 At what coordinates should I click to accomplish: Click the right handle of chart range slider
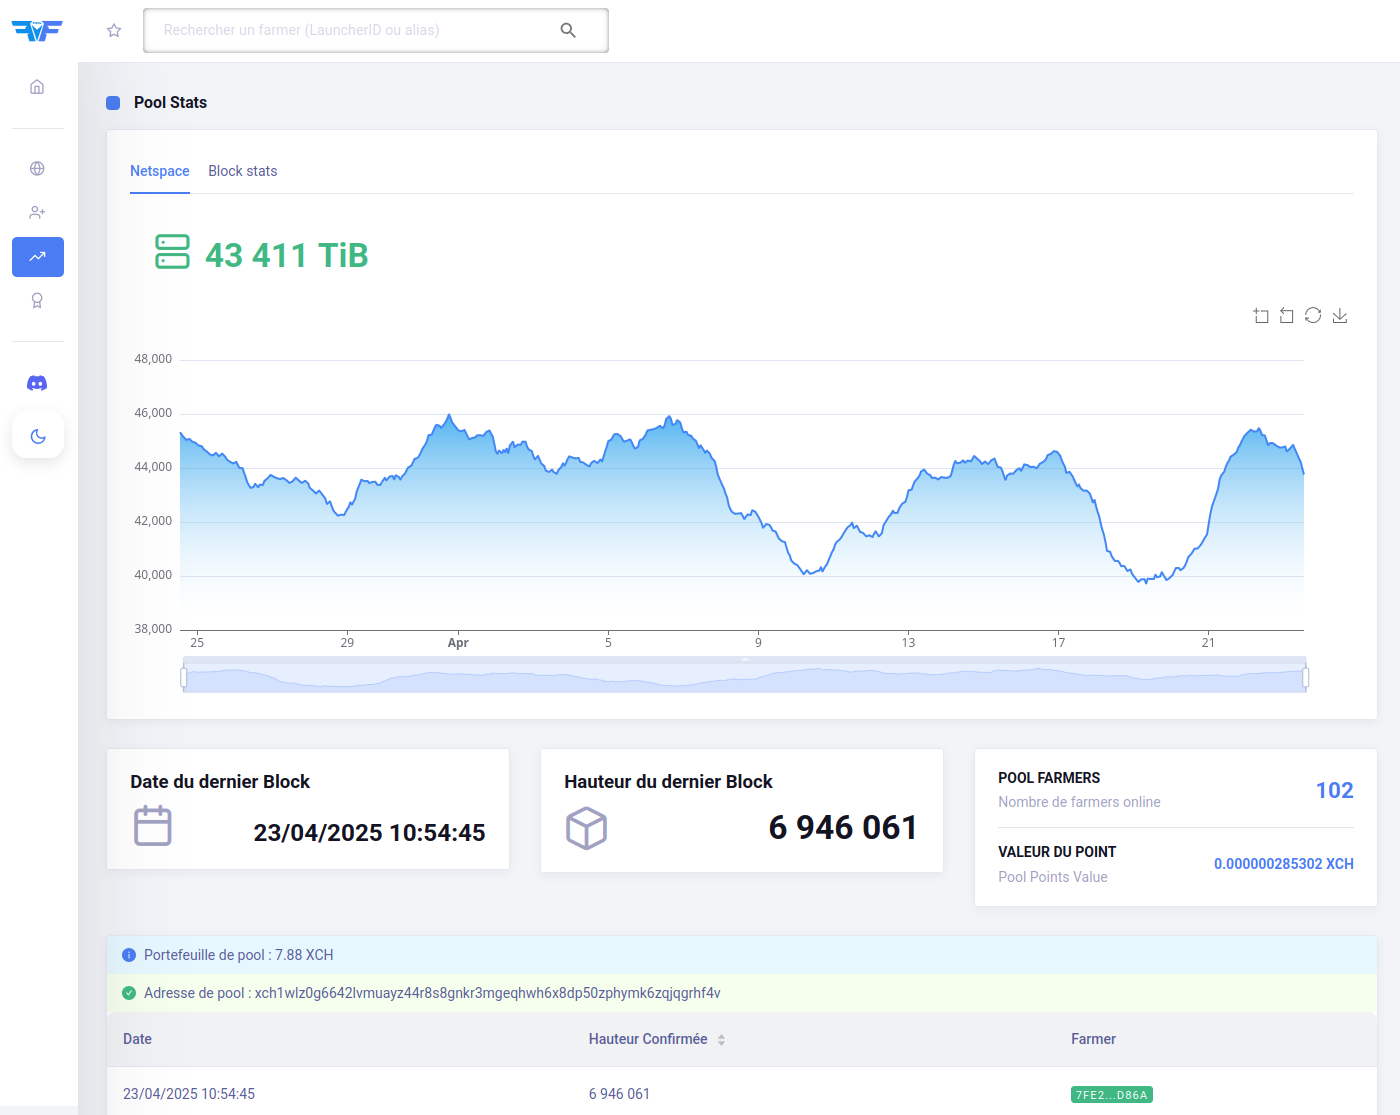[1306, 678]
